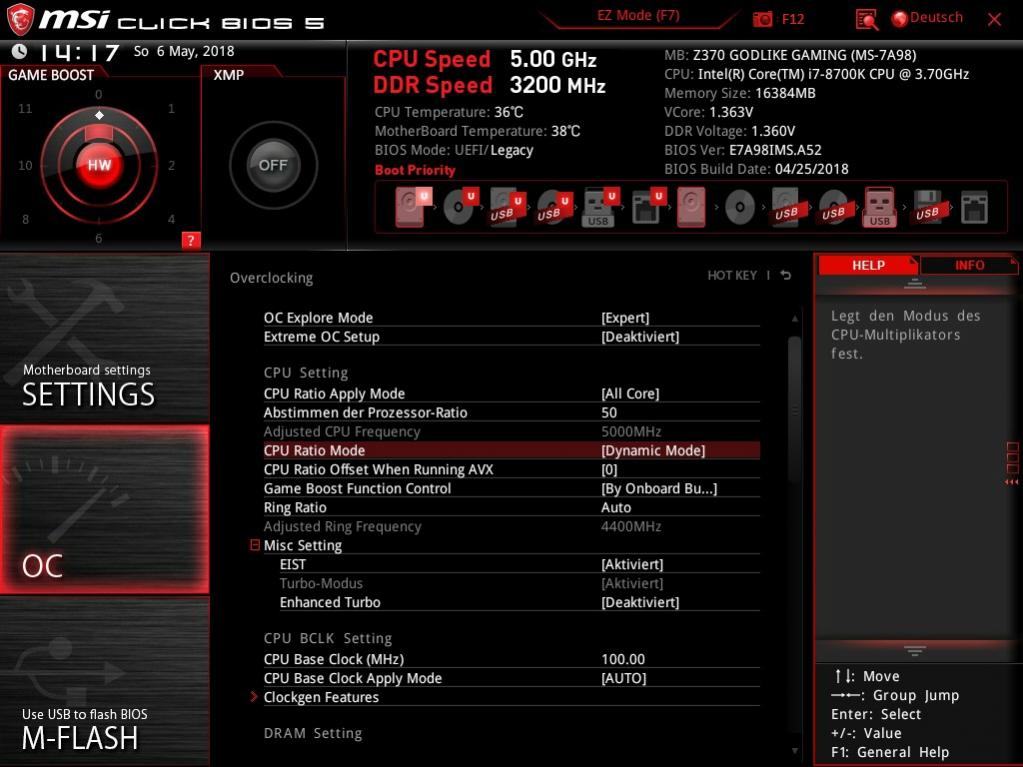Toggle the Game Boost HW knob

(x=99, y=164)
